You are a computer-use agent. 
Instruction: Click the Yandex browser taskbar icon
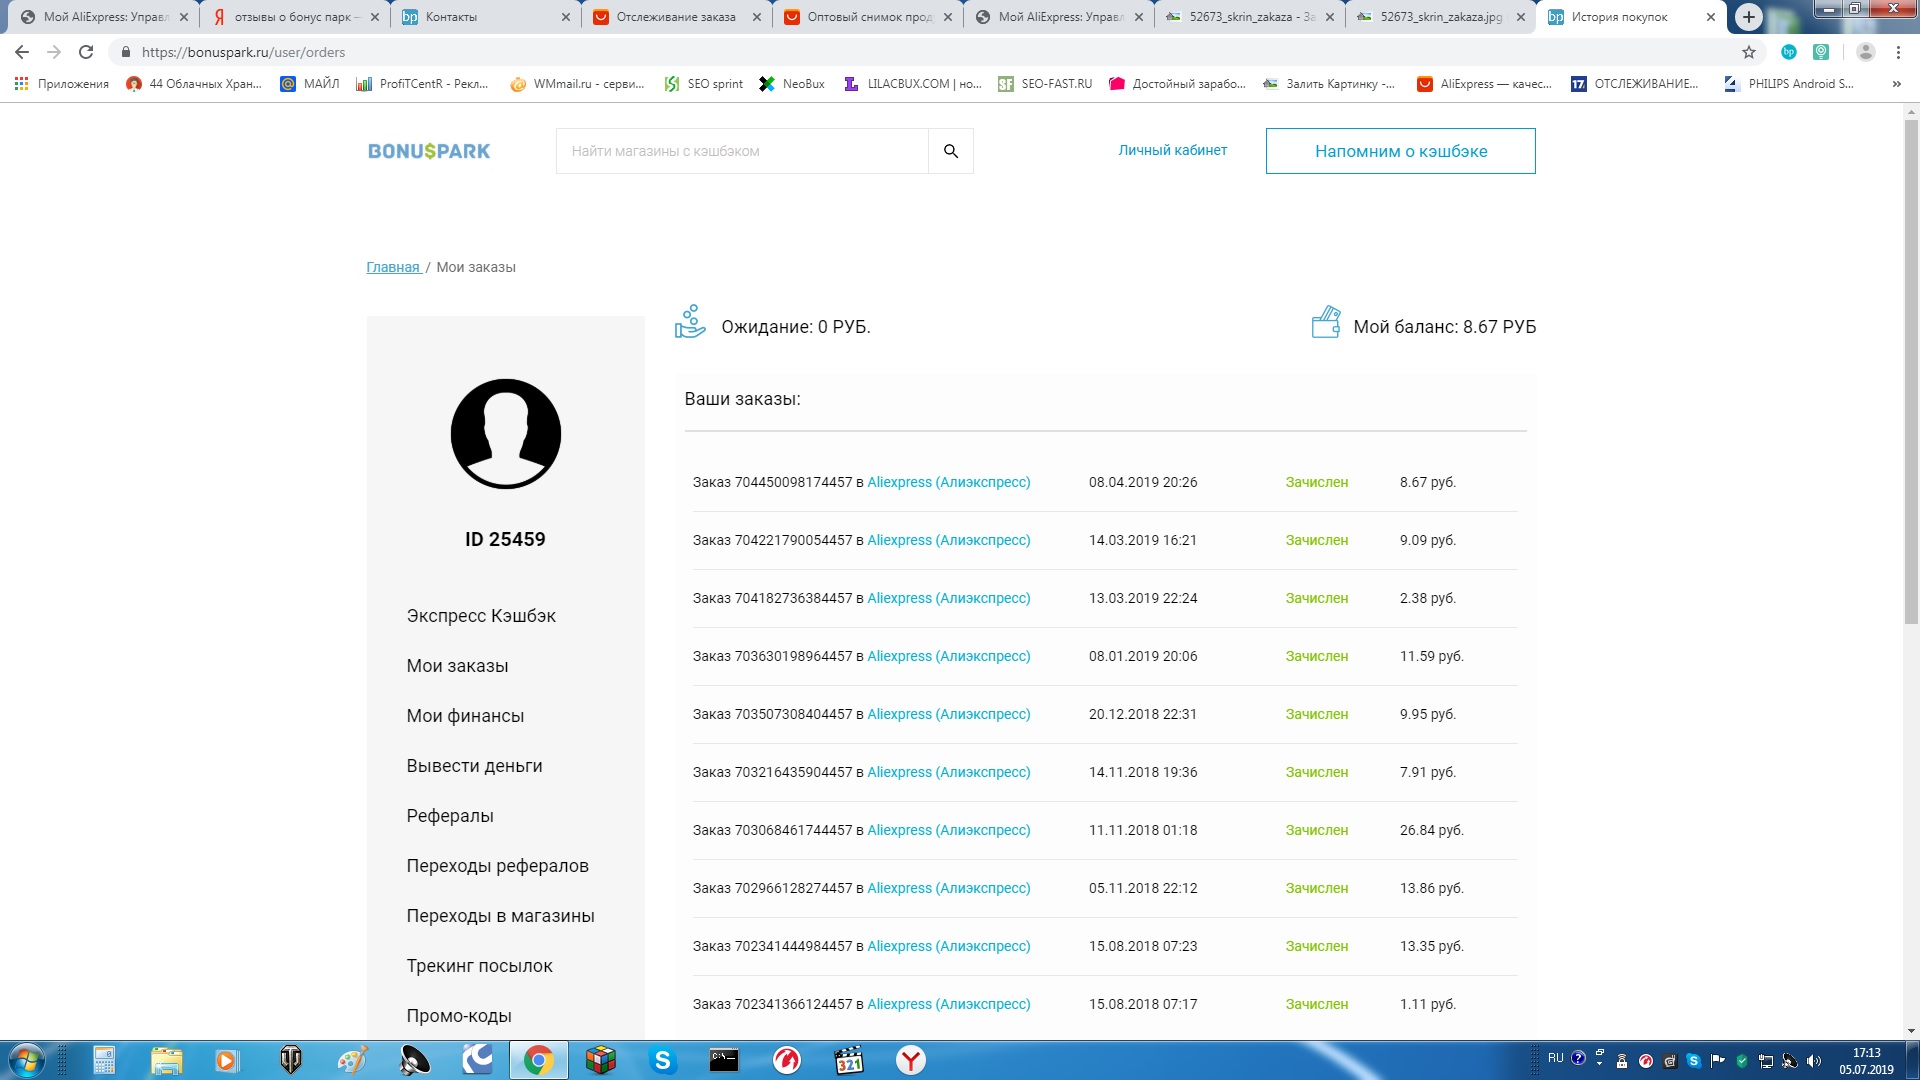(x=910, y=1060)
